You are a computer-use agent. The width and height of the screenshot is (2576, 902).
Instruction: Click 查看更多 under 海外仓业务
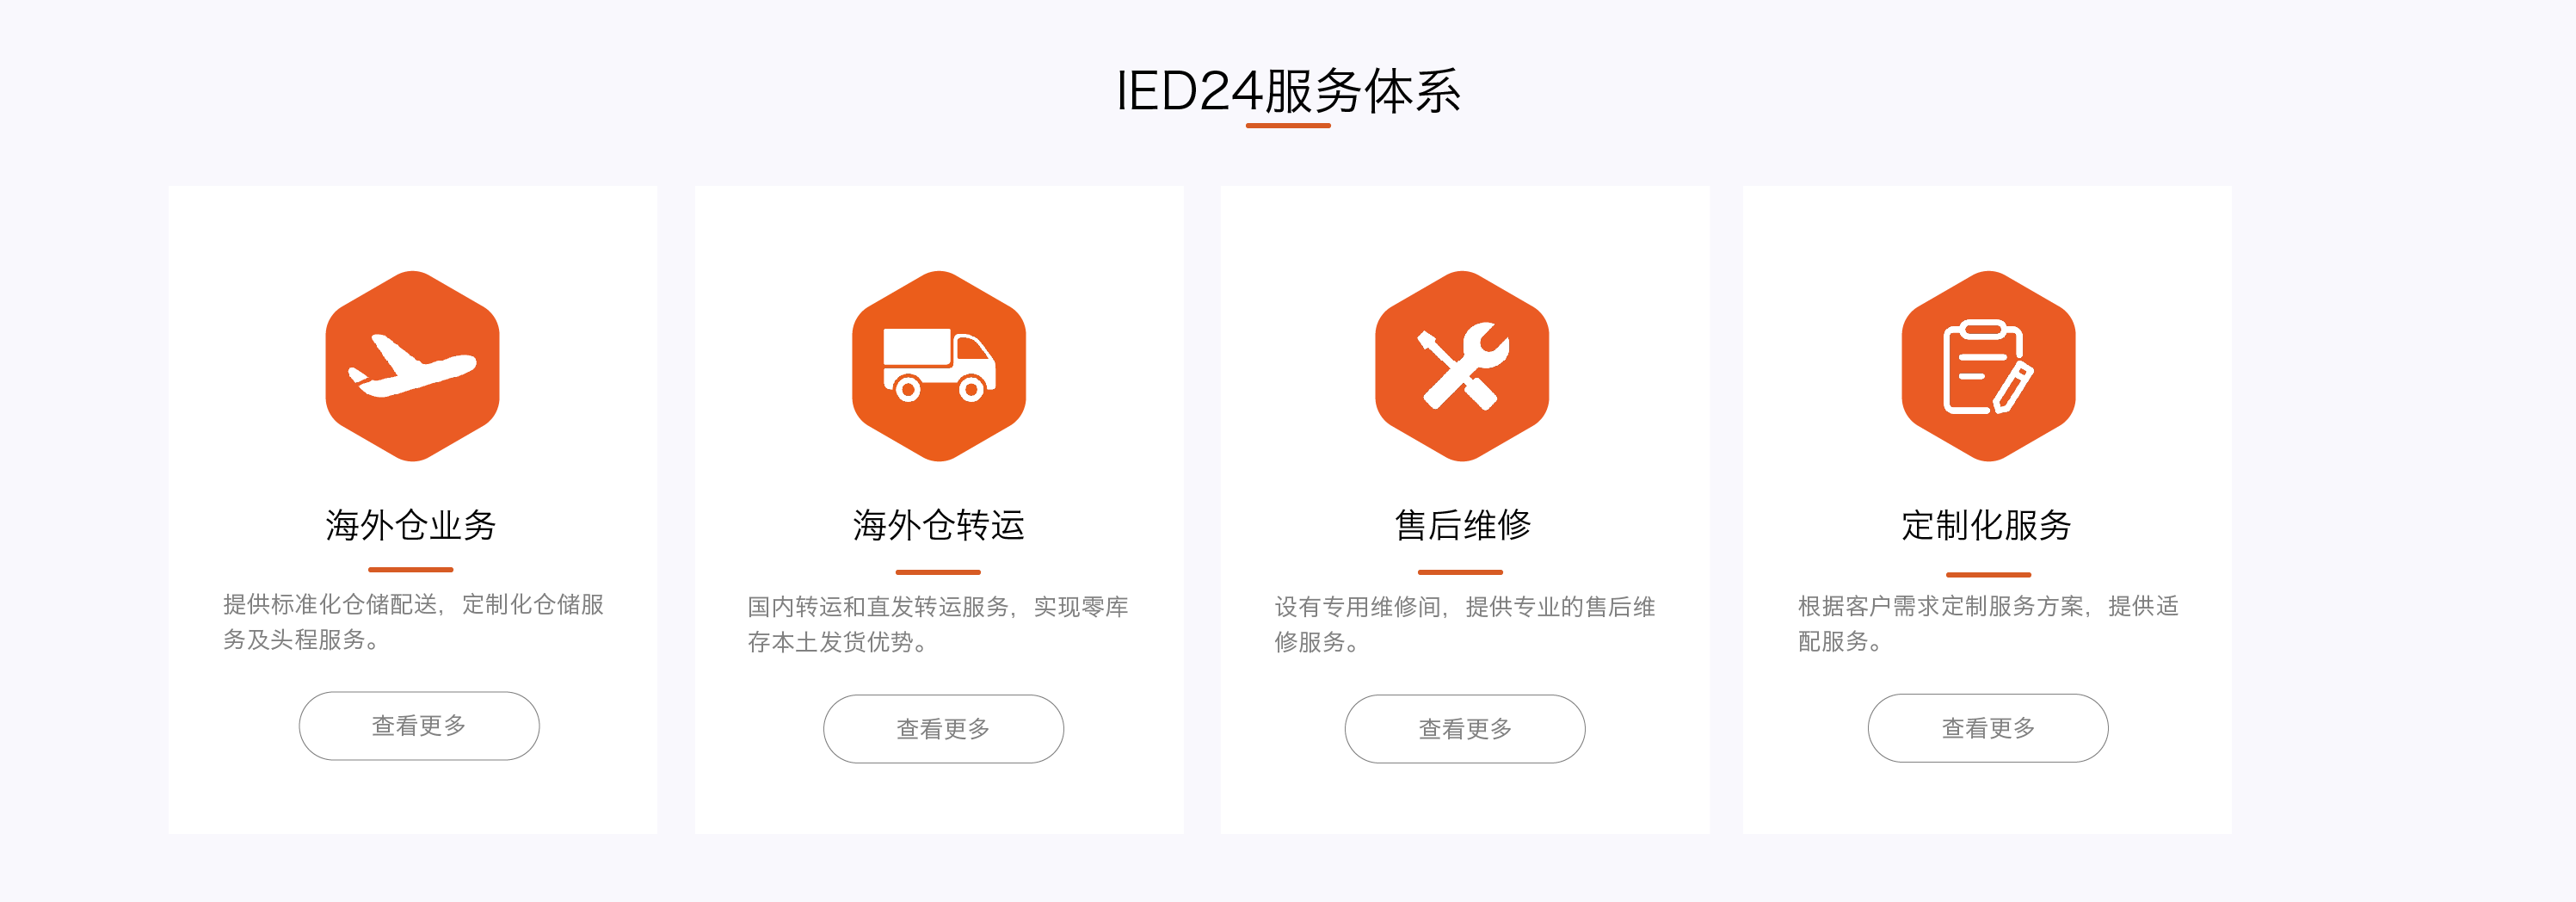(x=419, y=726)
